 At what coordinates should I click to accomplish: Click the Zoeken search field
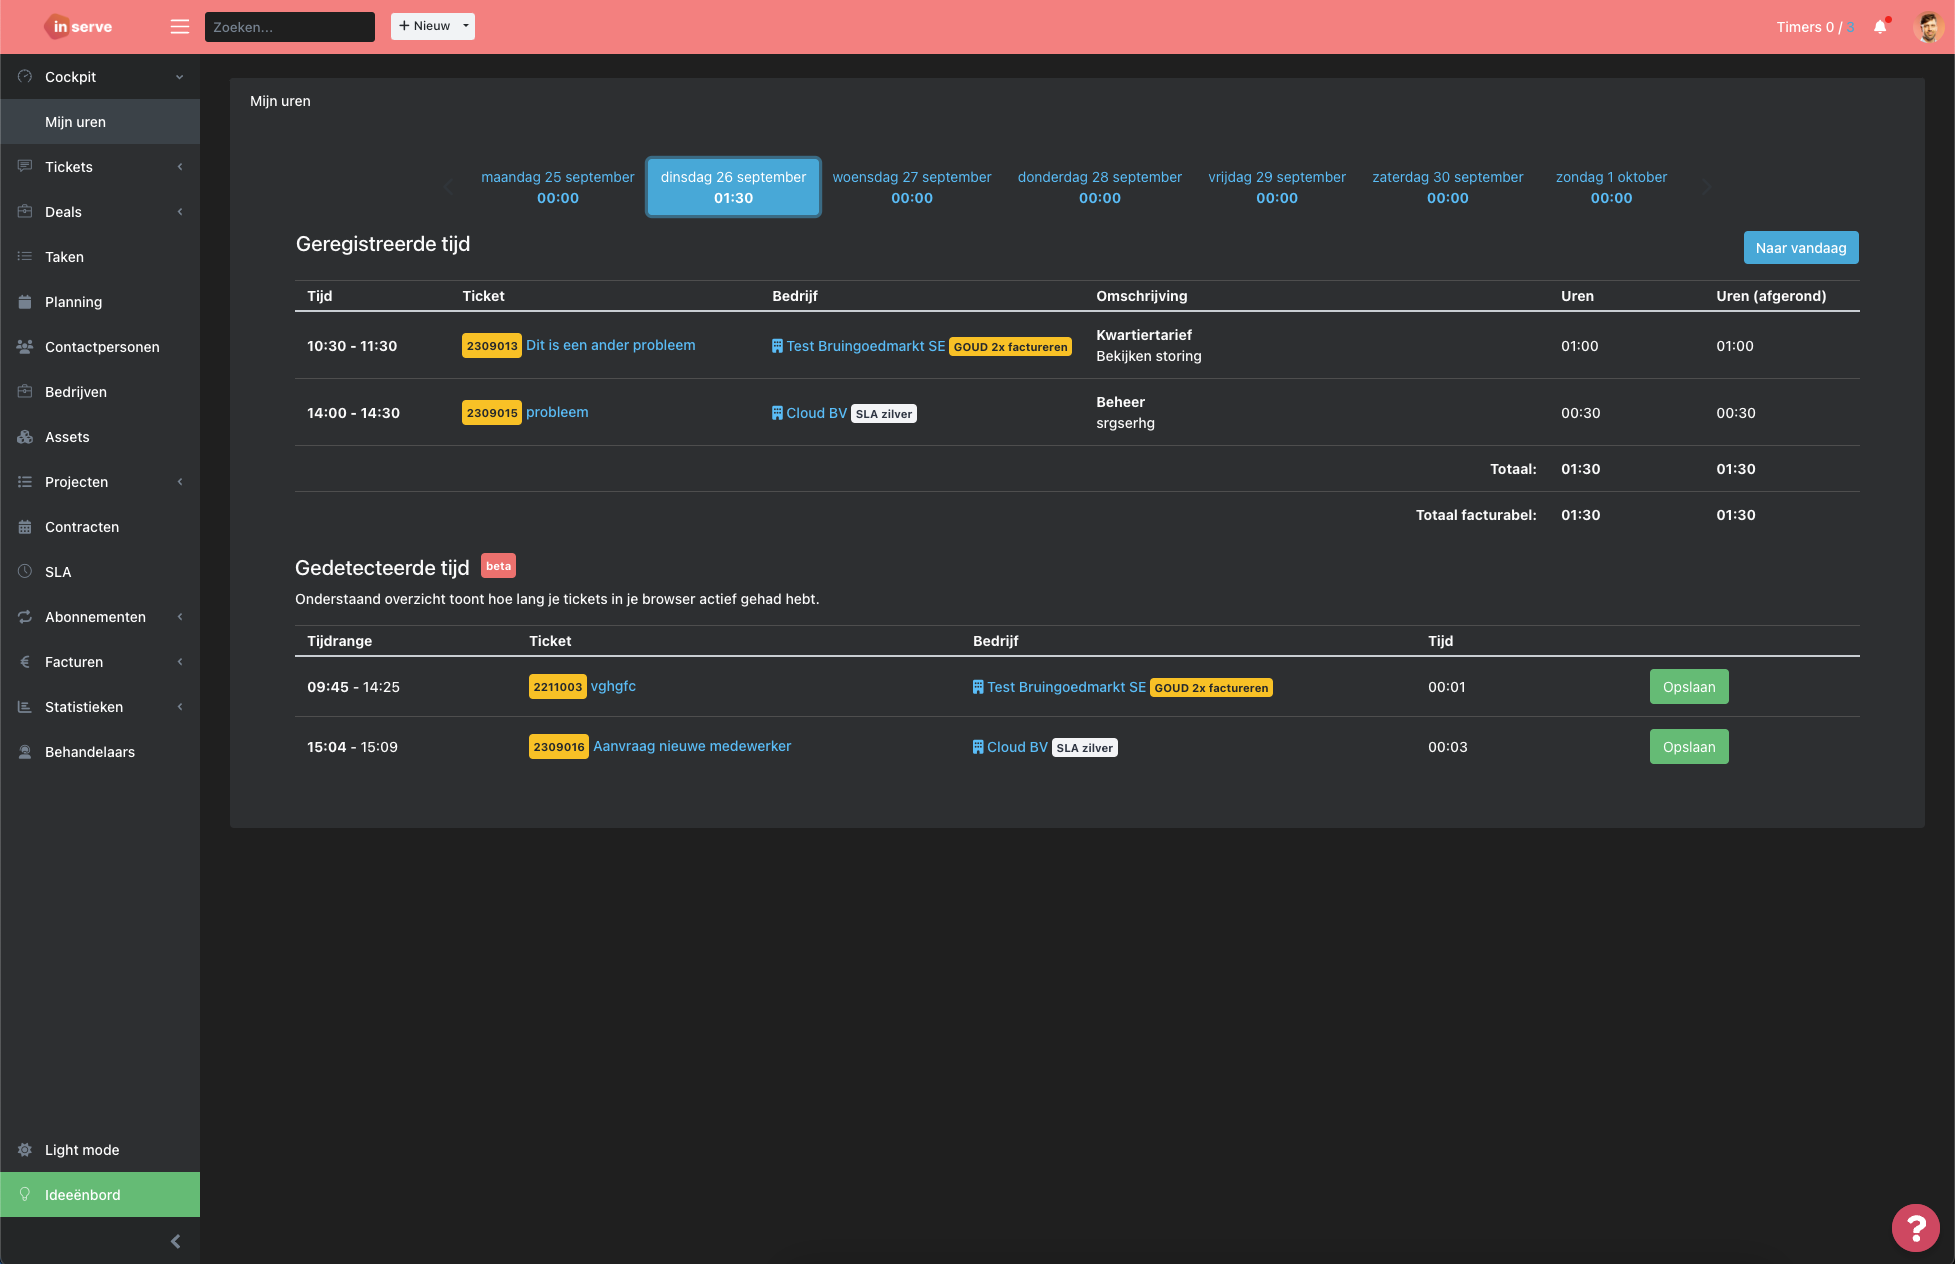tap(289, 27)
